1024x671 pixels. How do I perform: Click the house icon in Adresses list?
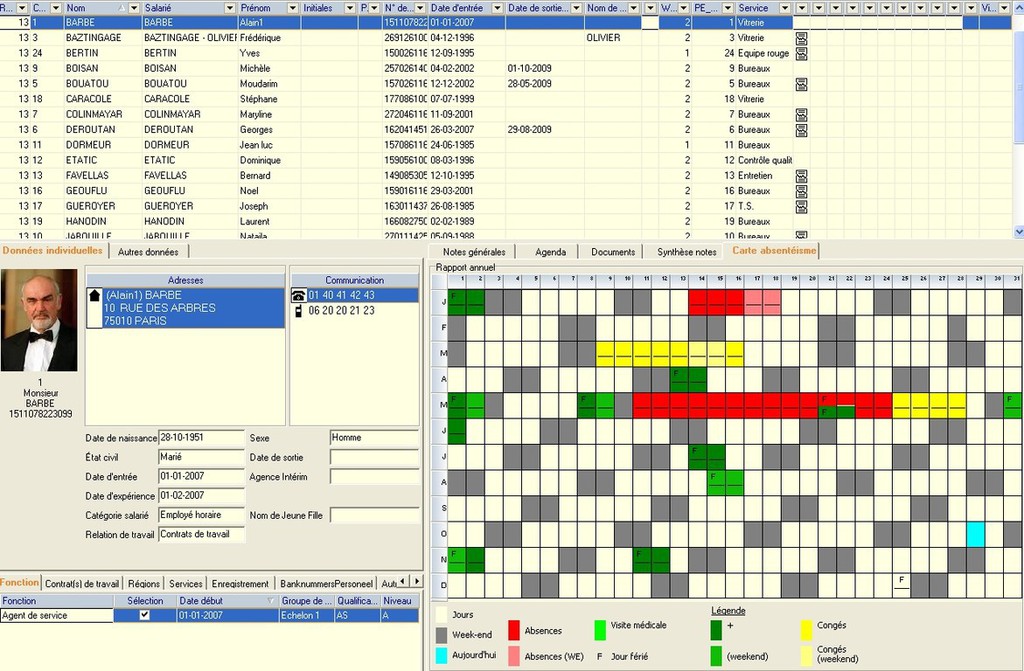95,296
